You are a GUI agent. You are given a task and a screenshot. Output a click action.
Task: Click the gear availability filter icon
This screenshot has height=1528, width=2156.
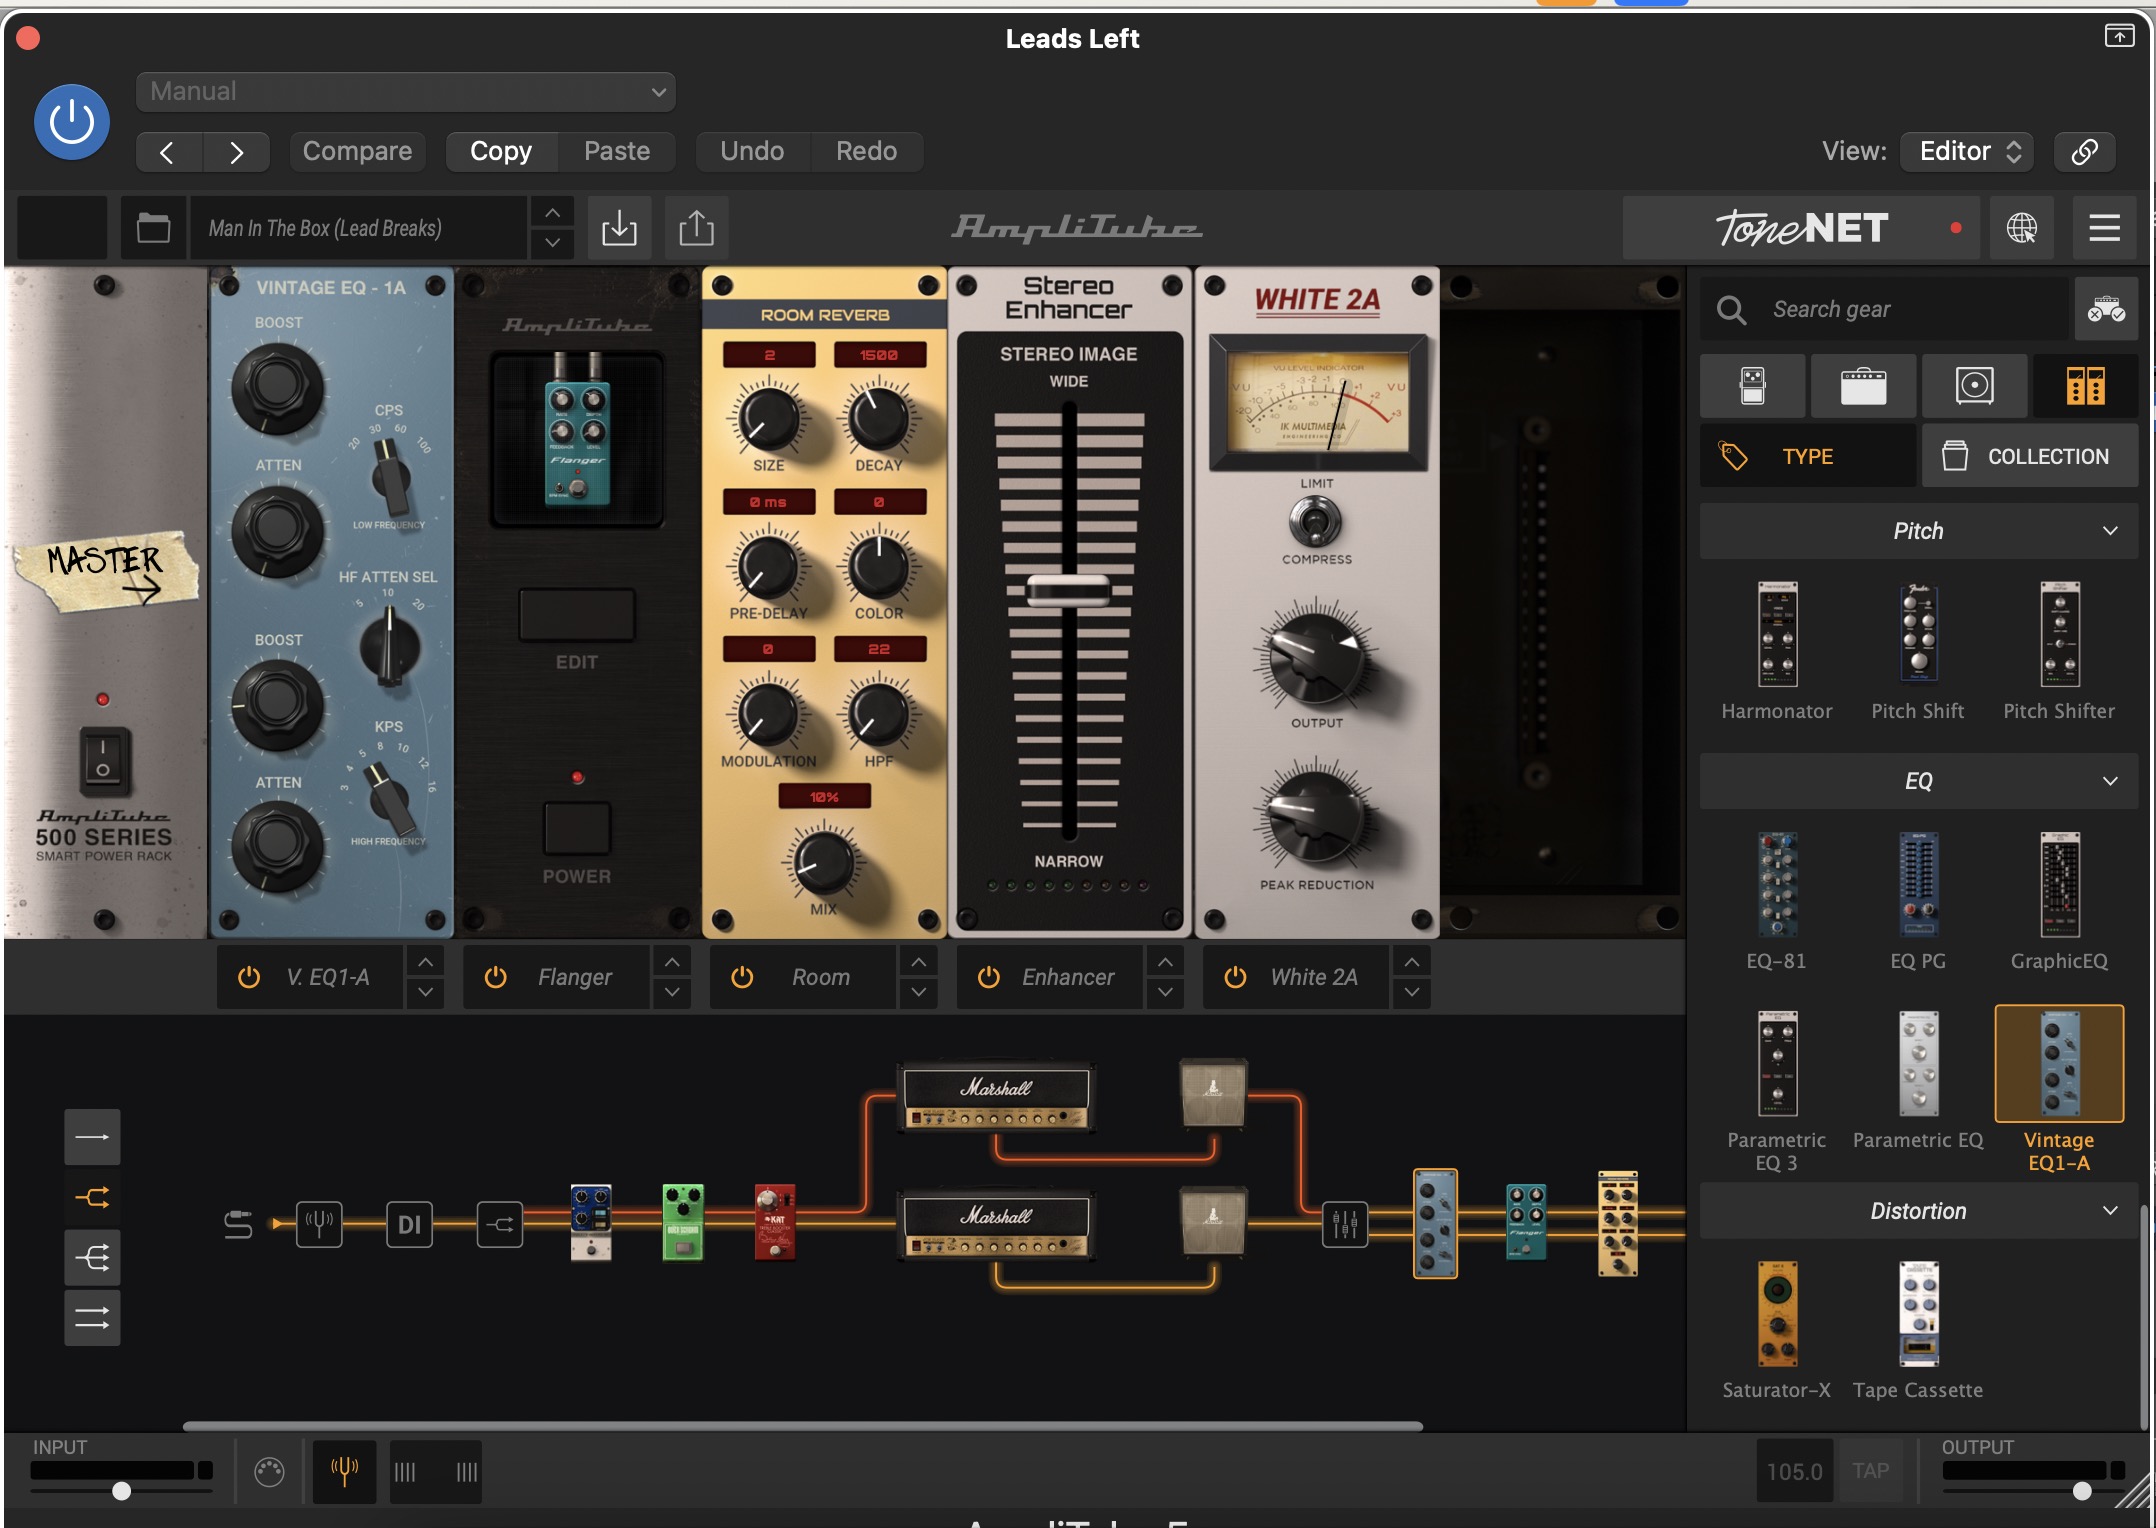(2105, 309)
